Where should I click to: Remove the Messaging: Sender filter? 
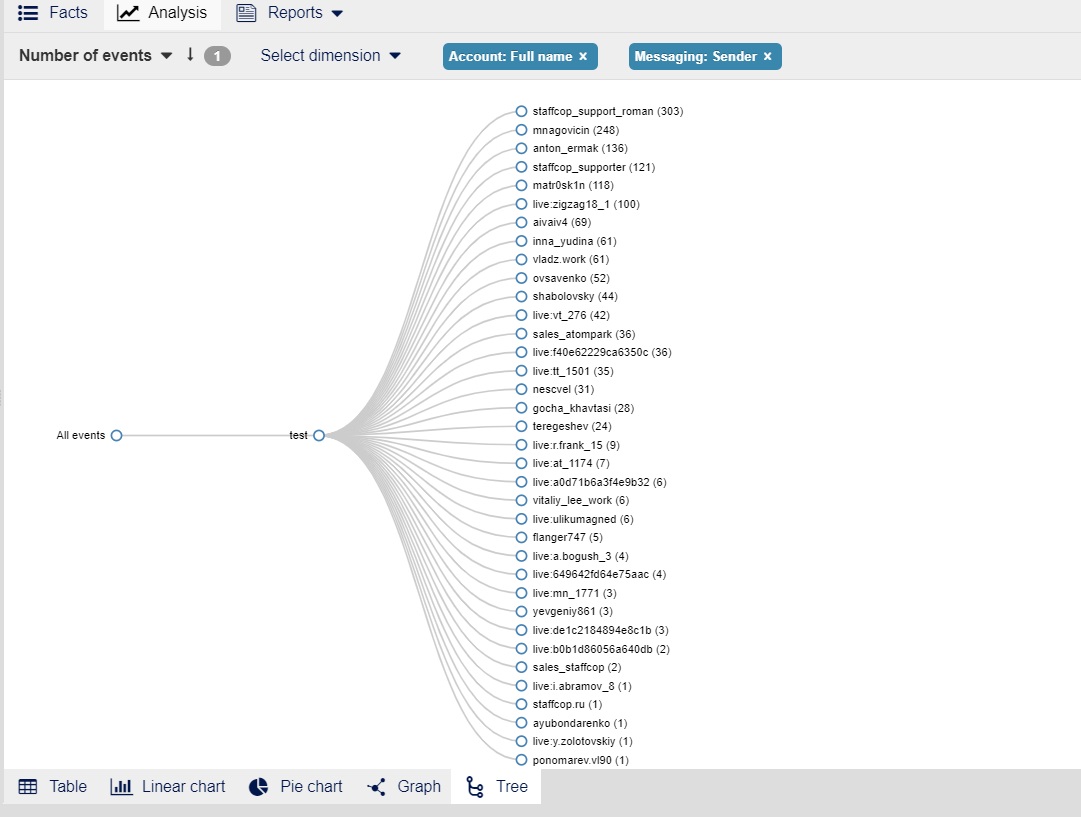click(x=767, y=57)
